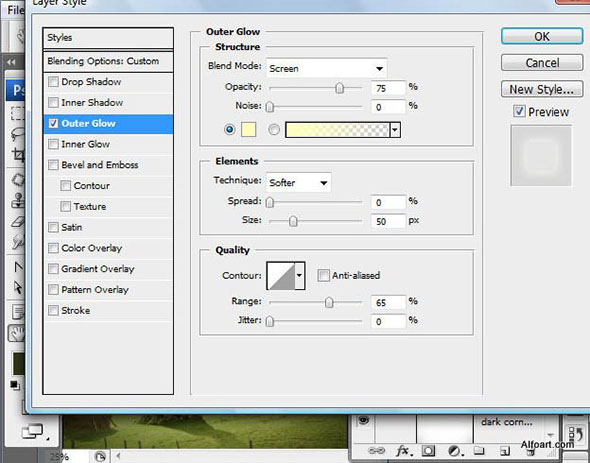Select the Eraser tool

click(18, 222)
